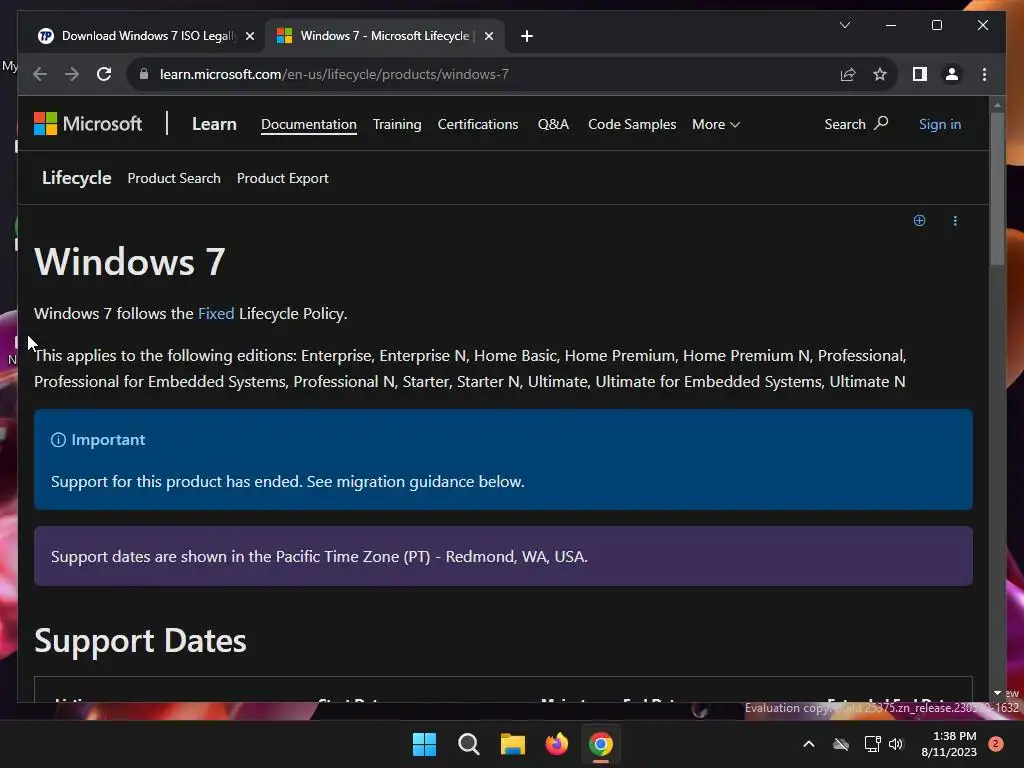The image size is (1024, 768).
Task: Open the network status tray icon
Action: pyautogui.click(x=872, y=744)
